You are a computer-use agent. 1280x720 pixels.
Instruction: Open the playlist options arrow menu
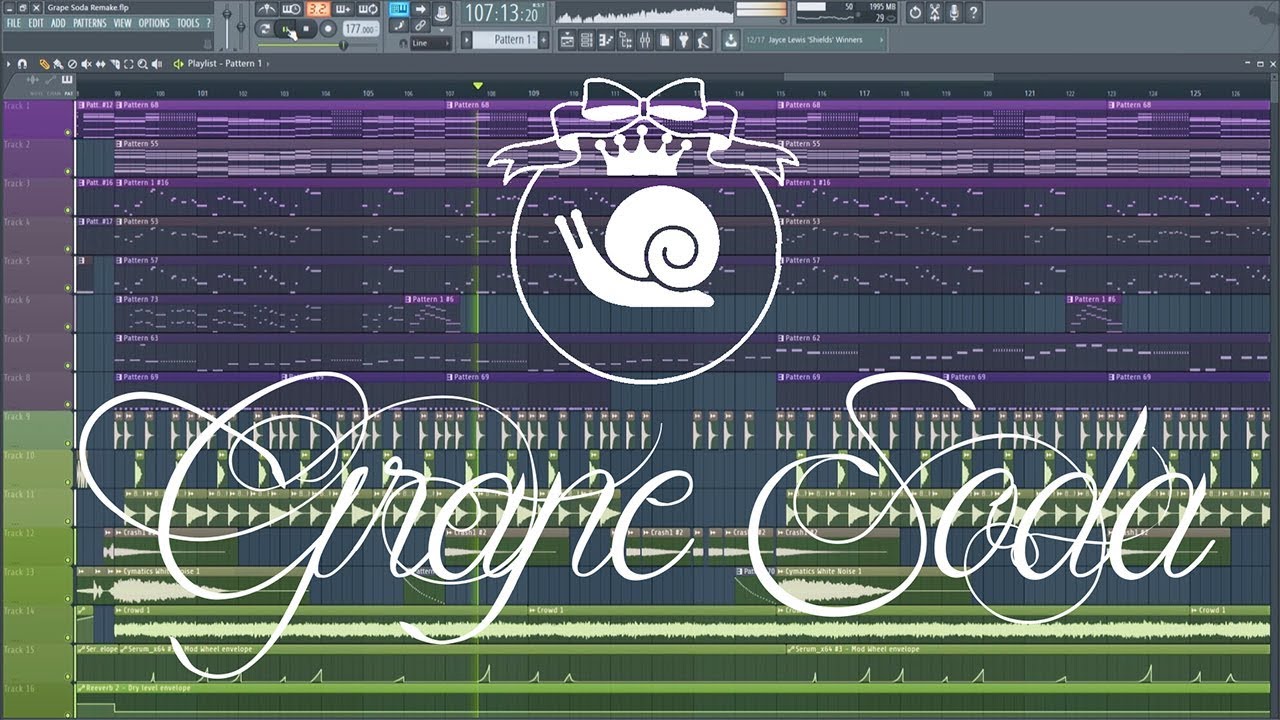pos(9,64)
